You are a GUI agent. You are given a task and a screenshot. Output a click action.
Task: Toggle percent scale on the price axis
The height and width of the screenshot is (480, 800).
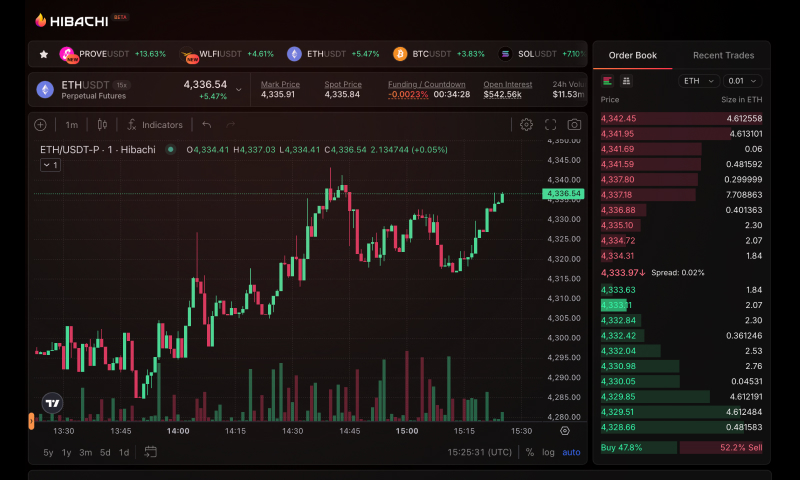click(x=530, y=452)
